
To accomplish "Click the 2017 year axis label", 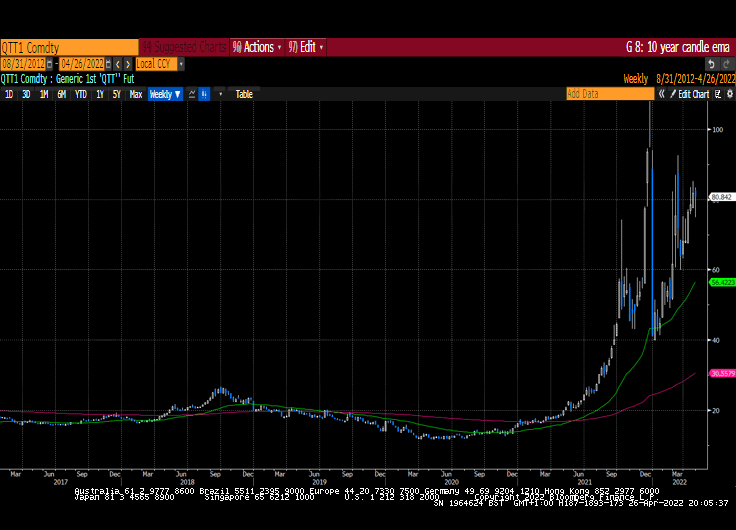I will 61,482.
